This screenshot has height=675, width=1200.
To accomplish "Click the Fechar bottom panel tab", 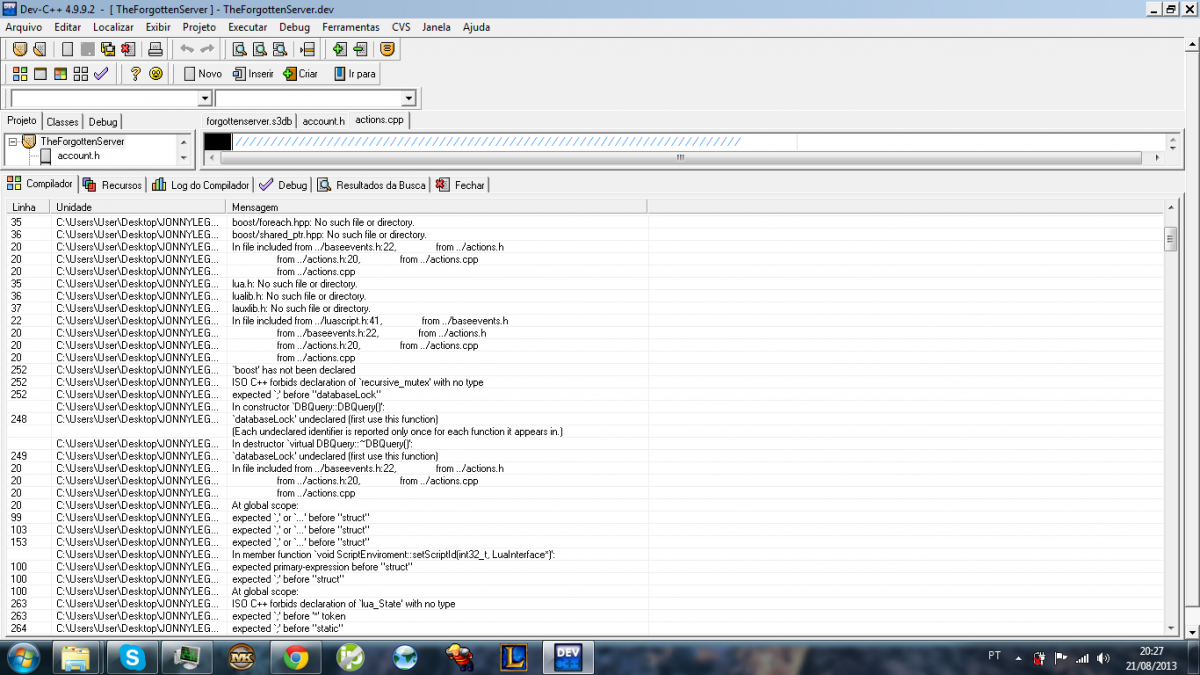I will (x=461, y=185).
